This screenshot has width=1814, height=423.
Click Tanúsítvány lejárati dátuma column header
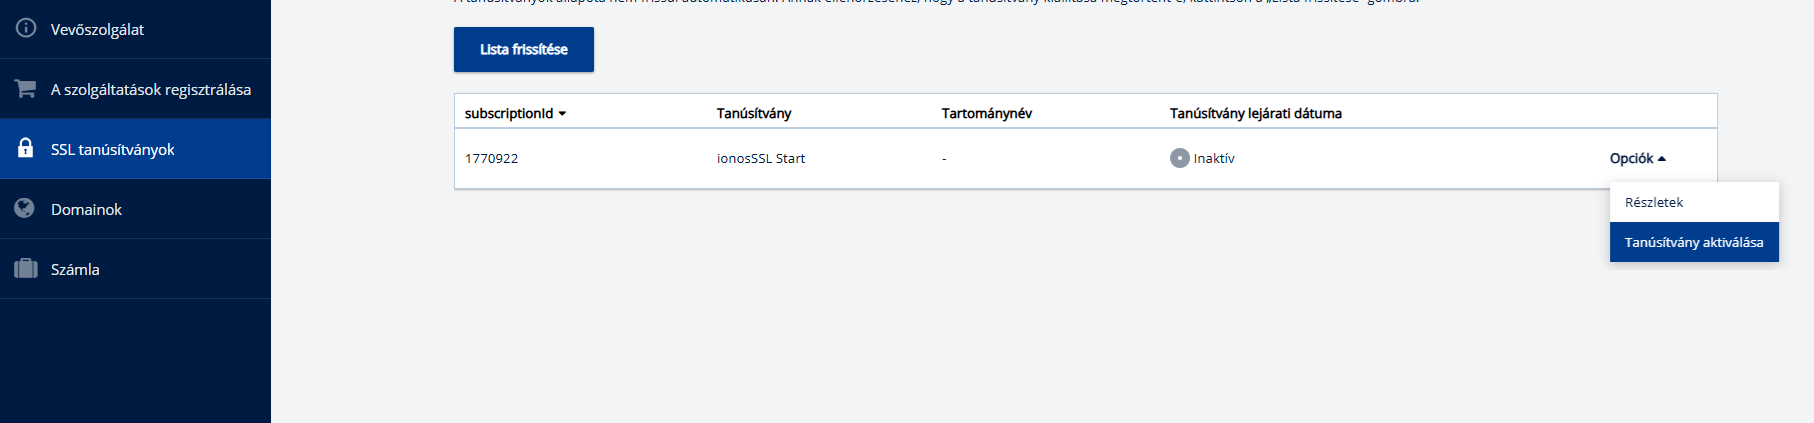(1256, 113)
